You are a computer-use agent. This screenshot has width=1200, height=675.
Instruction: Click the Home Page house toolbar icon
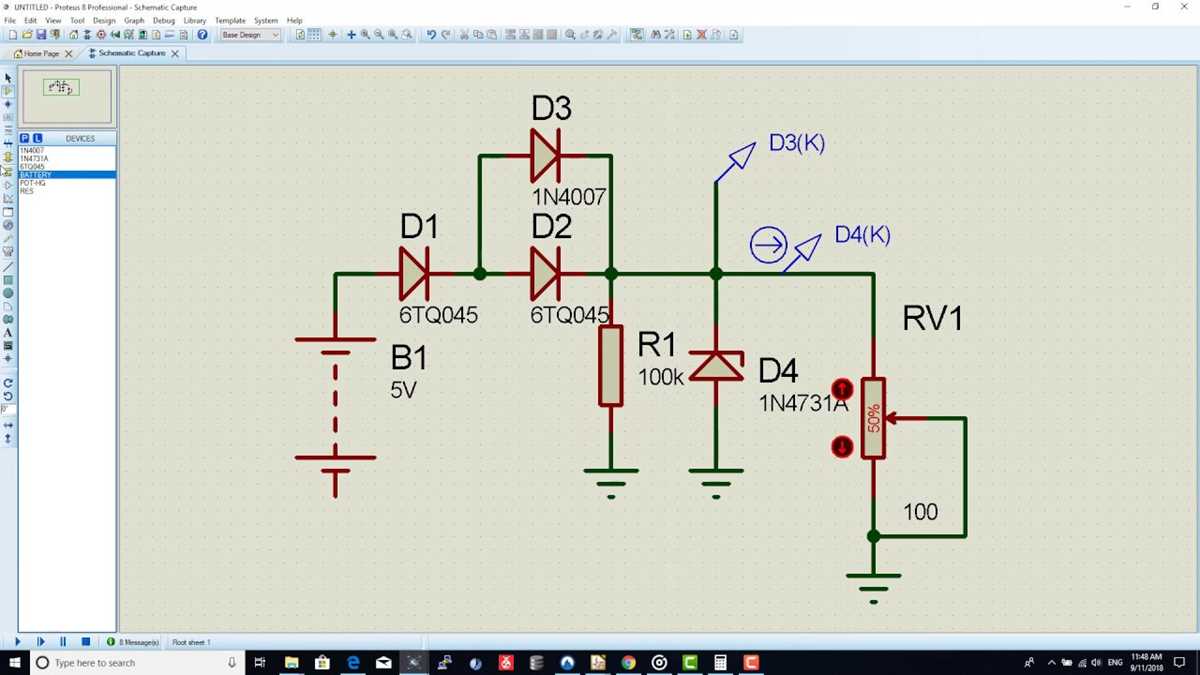tap(73, 35)
